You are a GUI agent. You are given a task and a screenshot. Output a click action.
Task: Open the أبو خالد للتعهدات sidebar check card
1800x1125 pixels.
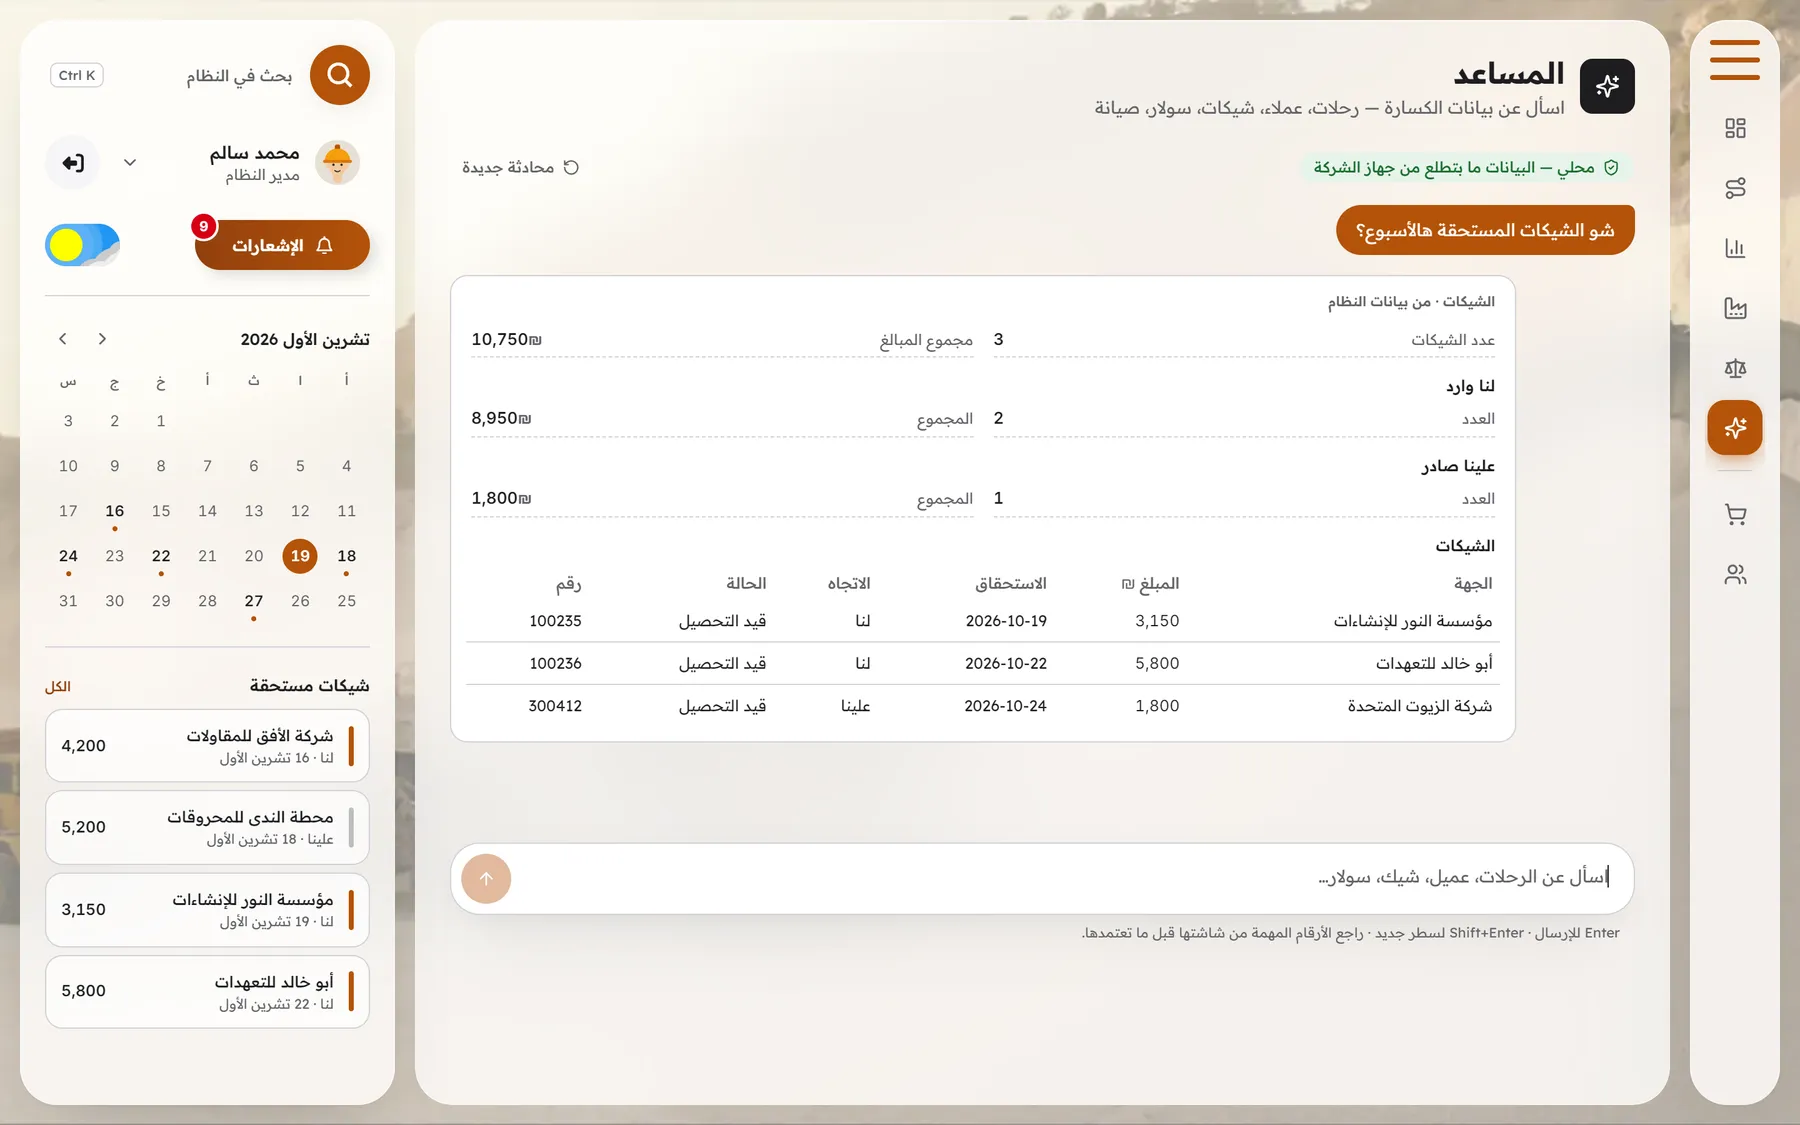click(x=207, y=992)
